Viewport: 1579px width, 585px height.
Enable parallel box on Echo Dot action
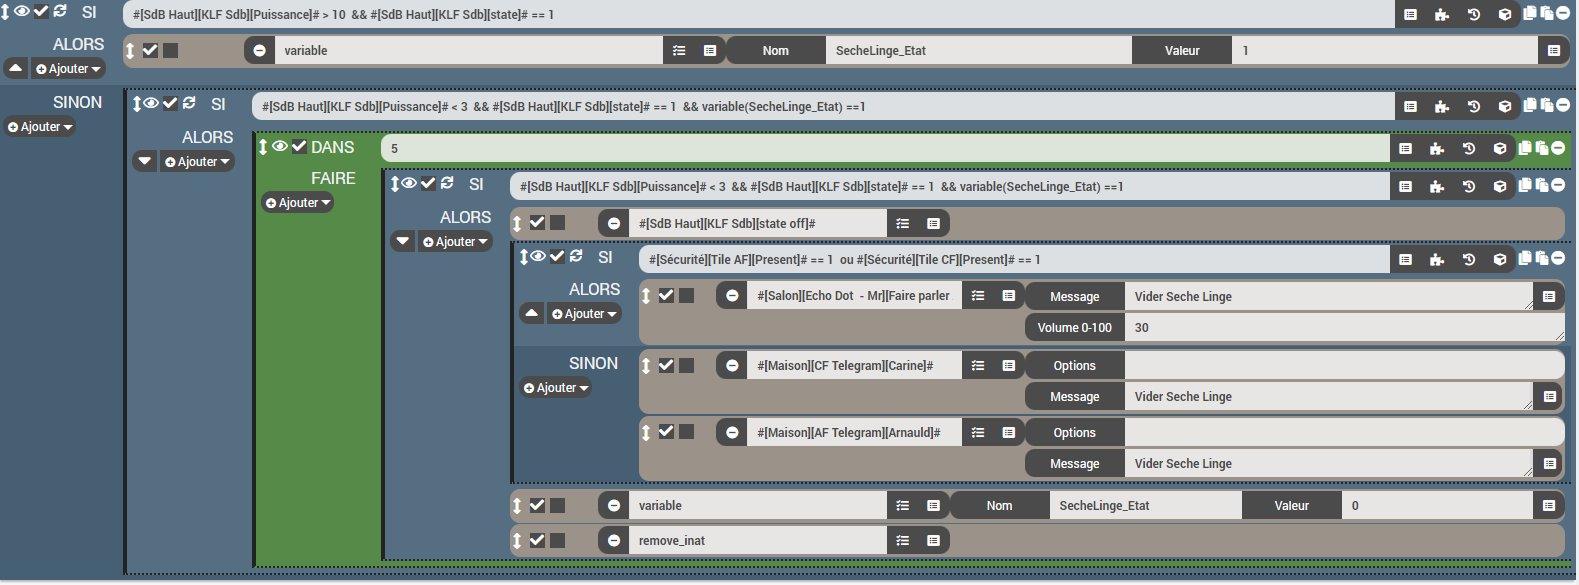click(686, 295)
